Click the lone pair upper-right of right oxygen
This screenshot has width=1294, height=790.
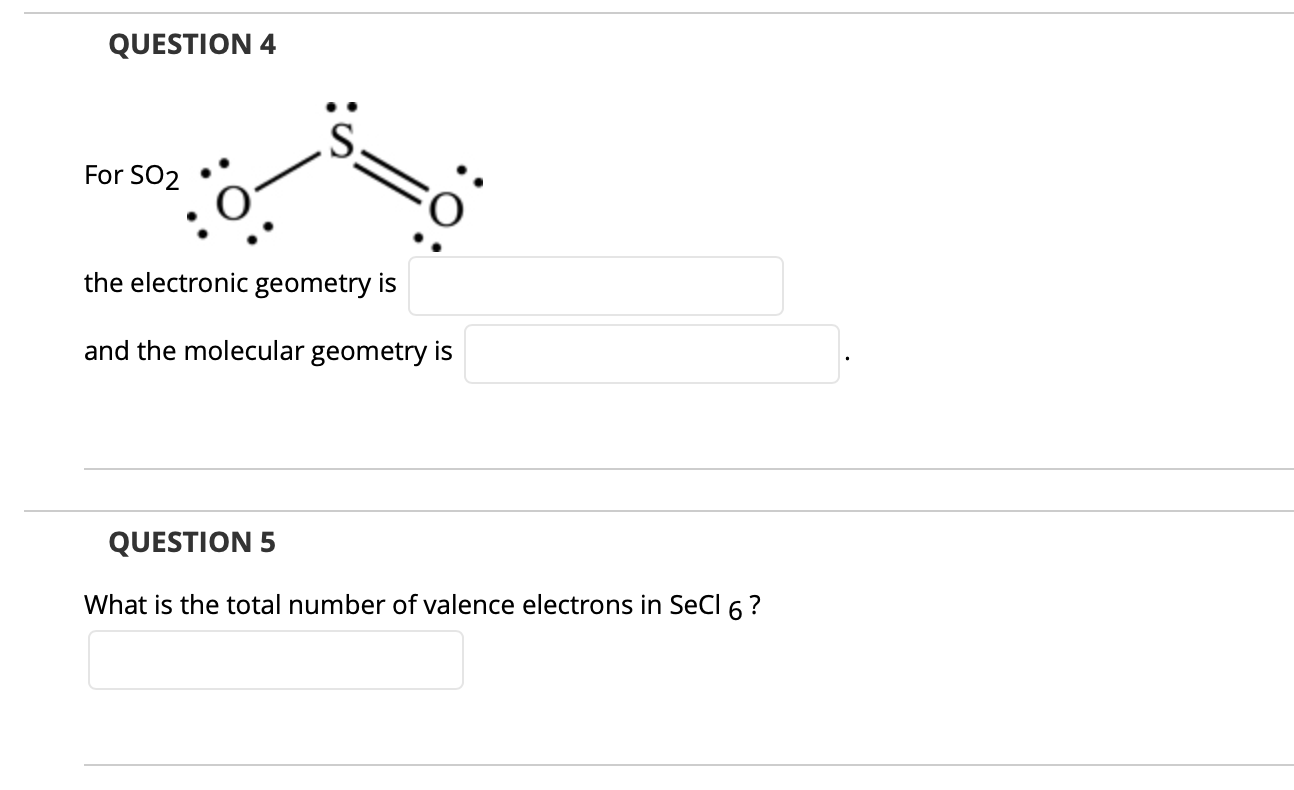[470, 175]
